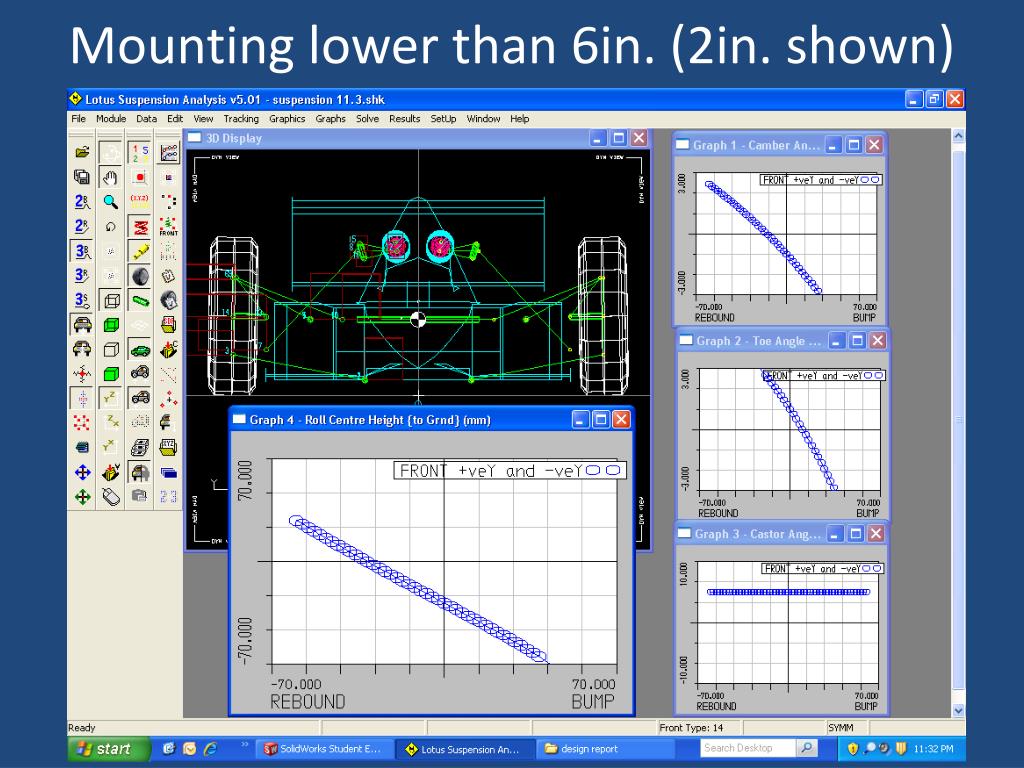Toggle the wireframe cube display
This screenshot has height=768, width=1024.
click(x=111, y=300)
